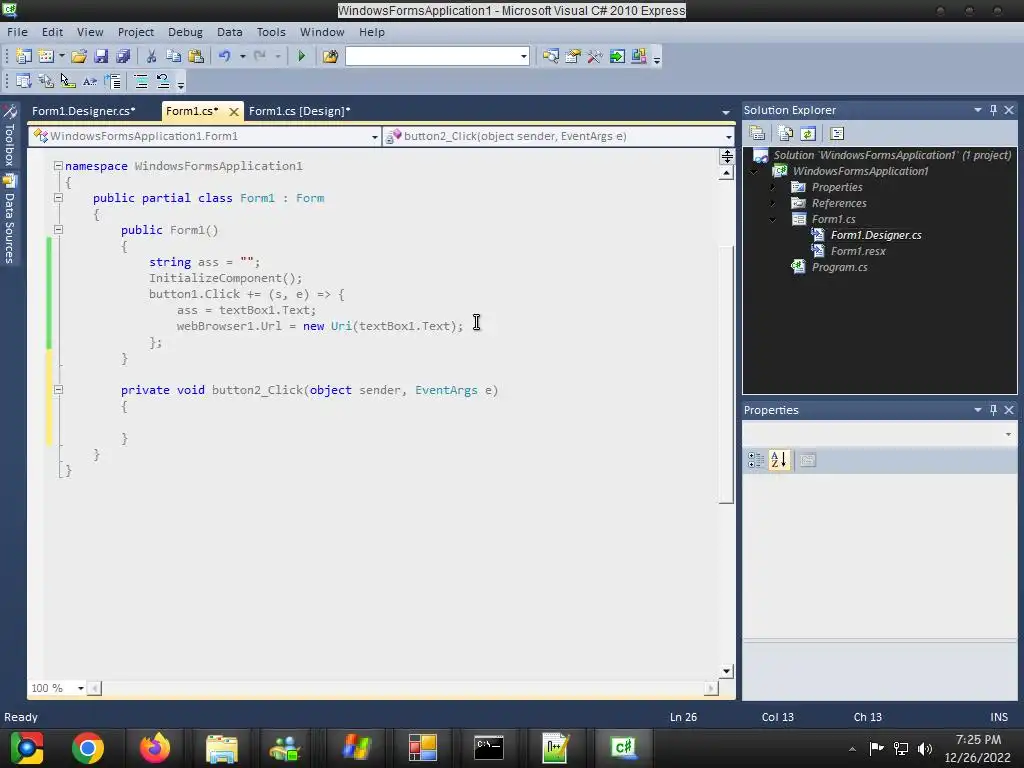1024x768 pixels.
Task: Toggle Alphabetical sort in Properties panel
Action: pyautogui.click(x=779, y=460)
